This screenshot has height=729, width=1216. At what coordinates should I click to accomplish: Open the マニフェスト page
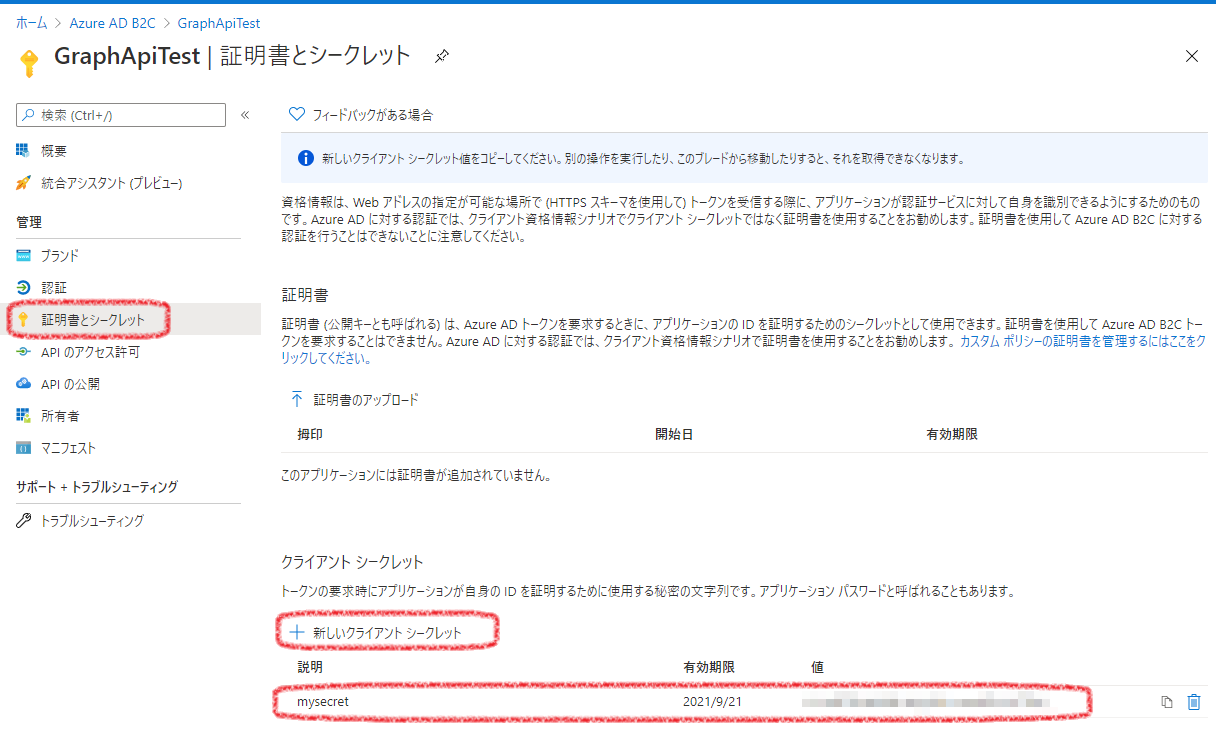[68, 448]
